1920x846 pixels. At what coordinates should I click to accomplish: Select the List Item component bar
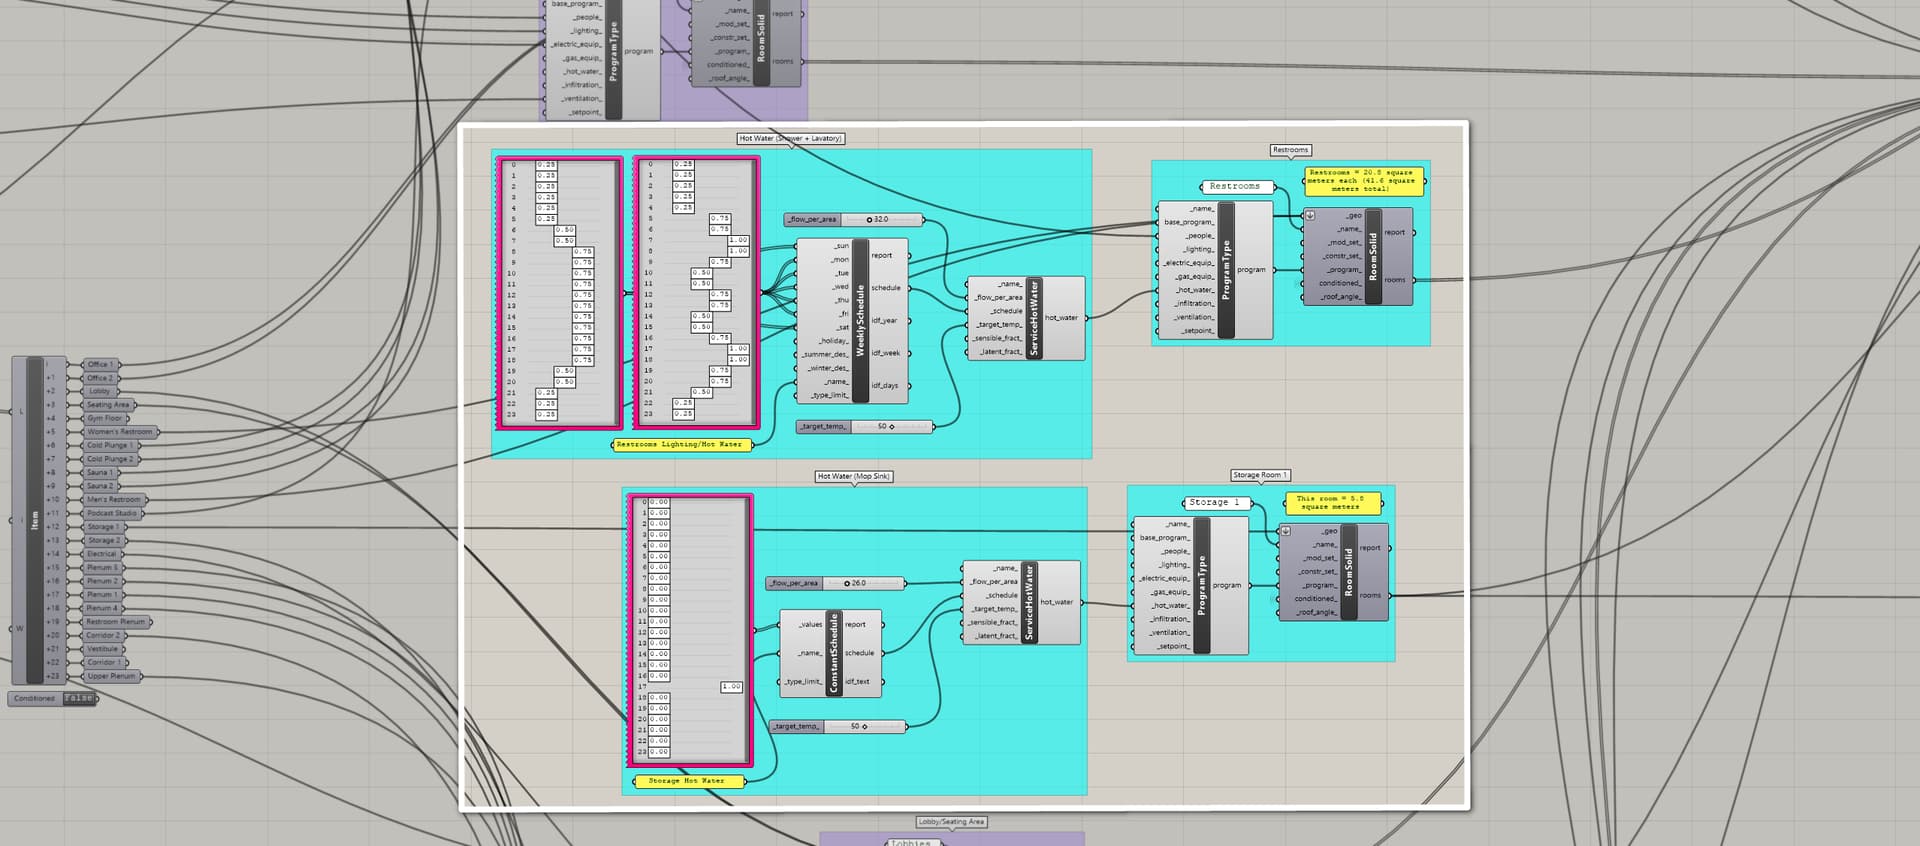[35, 520]
